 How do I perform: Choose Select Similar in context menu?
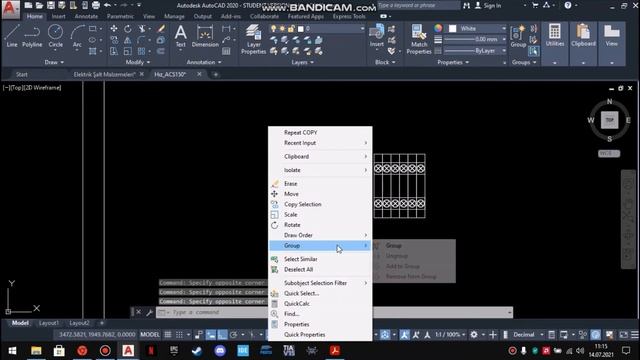pyautogui.click(x=320, y=259)
